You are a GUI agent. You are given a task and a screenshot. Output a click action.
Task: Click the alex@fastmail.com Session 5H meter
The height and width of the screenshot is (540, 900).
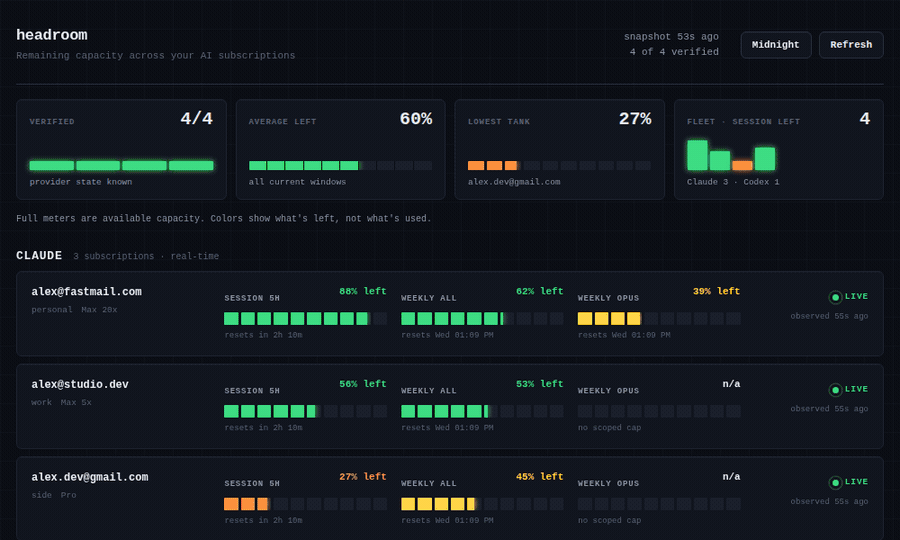pos(305,318)
